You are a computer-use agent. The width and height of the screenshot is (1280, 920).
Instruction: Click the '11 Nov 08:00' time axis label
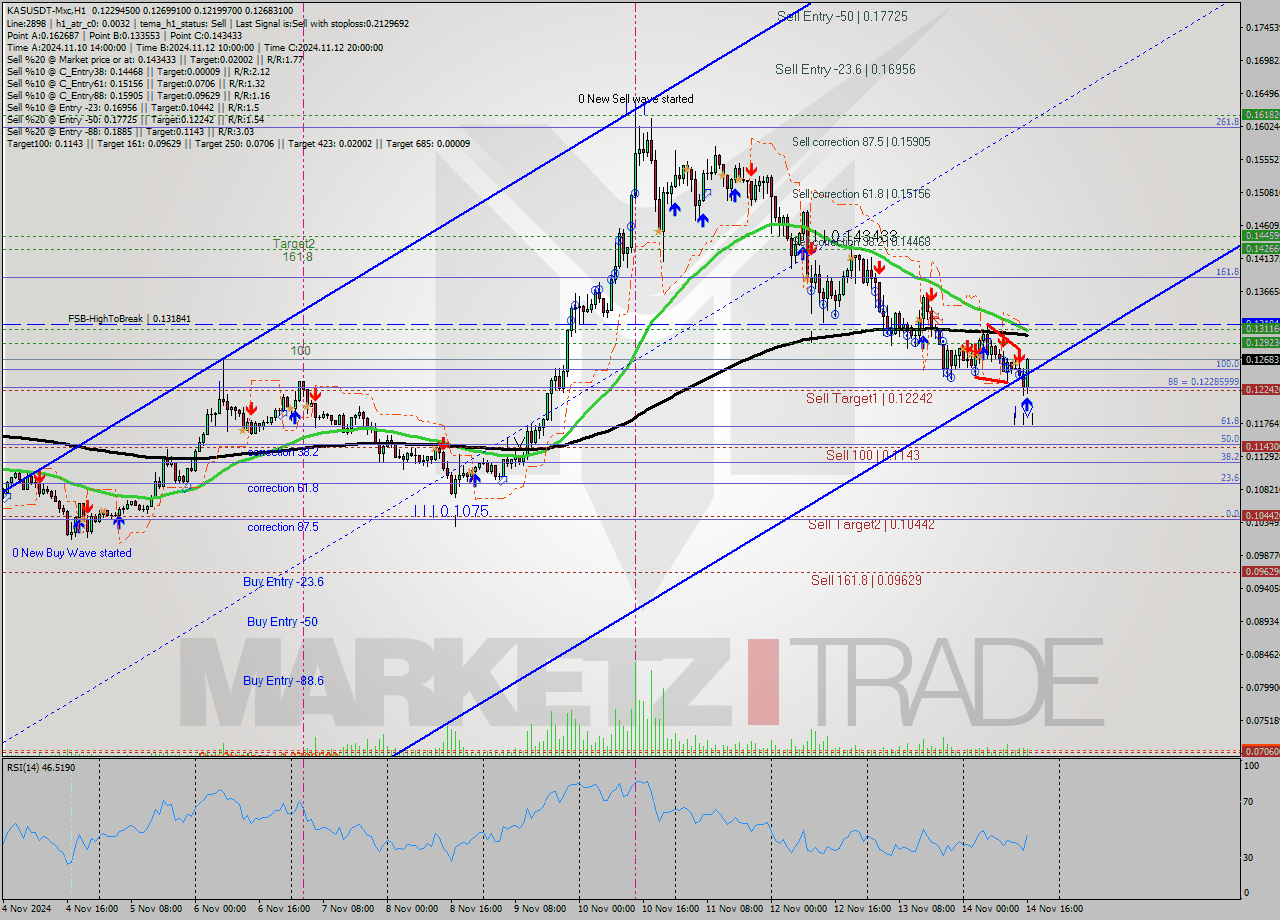[x=734, y=909]
